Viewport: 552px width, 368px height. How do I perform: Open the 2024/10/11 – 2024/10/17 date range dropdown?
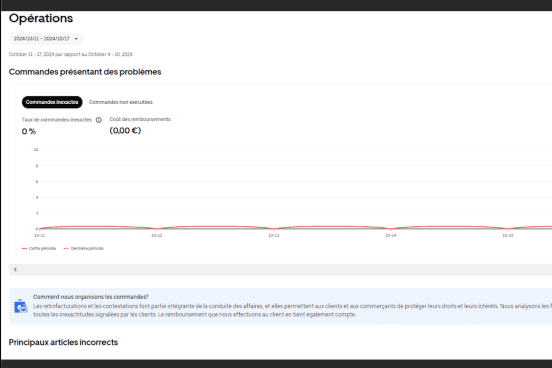pos(46,39)
